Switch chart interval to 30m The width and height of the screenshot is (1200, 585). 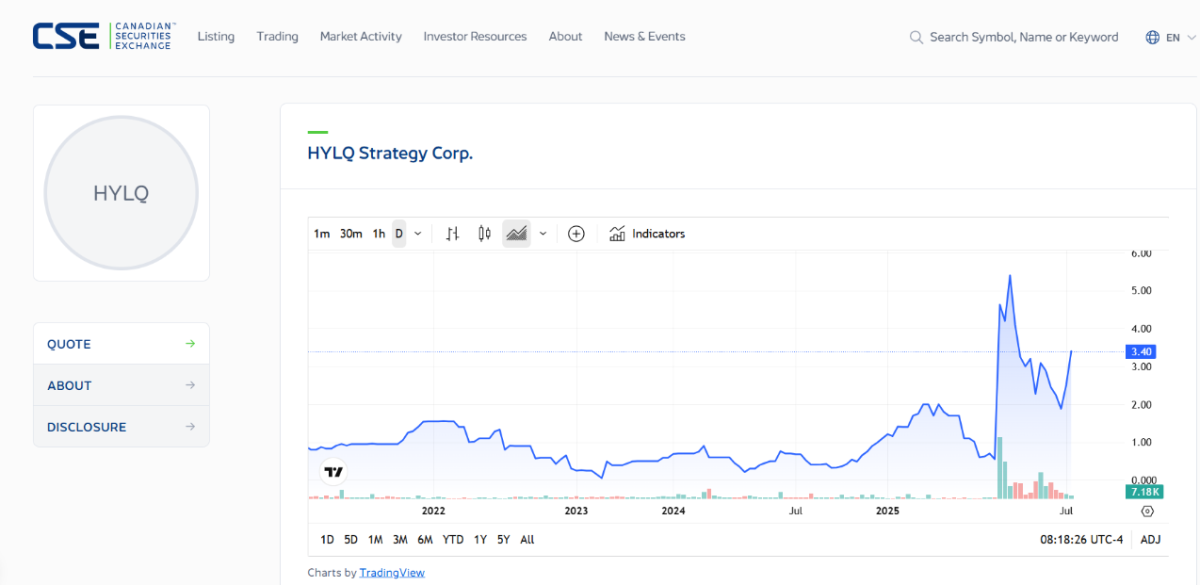tap(351, 234)
